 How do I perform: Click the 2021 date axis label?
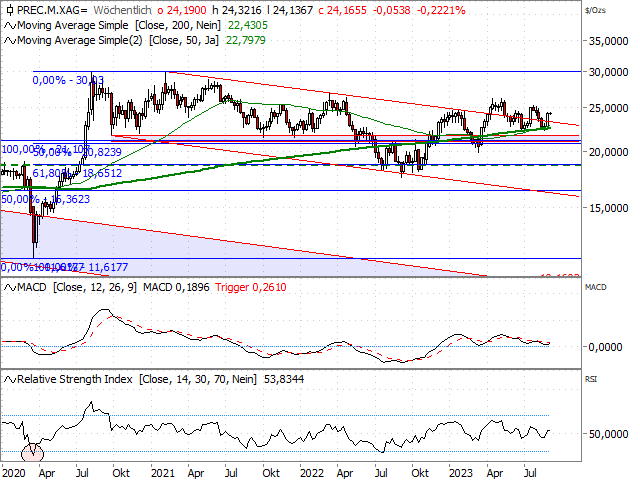[162, 473]
